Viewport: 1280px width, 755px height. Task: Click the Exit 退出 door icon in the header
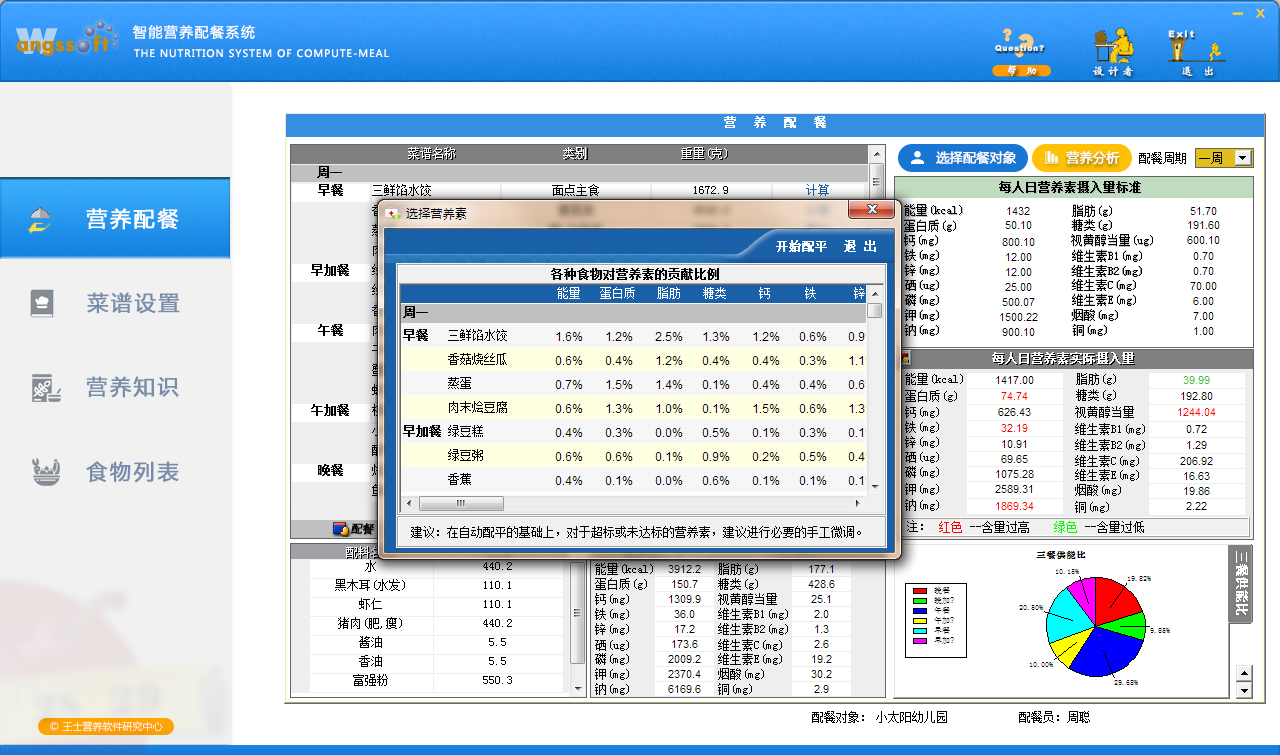(1197, 52)
